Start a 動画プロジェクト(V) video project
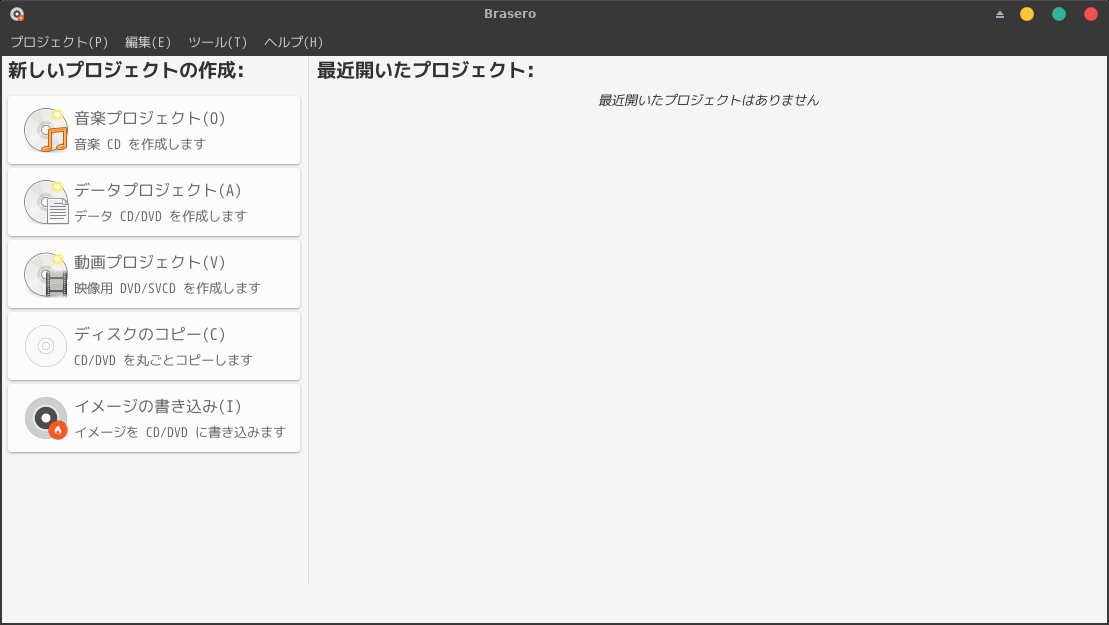Screen dimensions: 1109x625 [154, 274]
